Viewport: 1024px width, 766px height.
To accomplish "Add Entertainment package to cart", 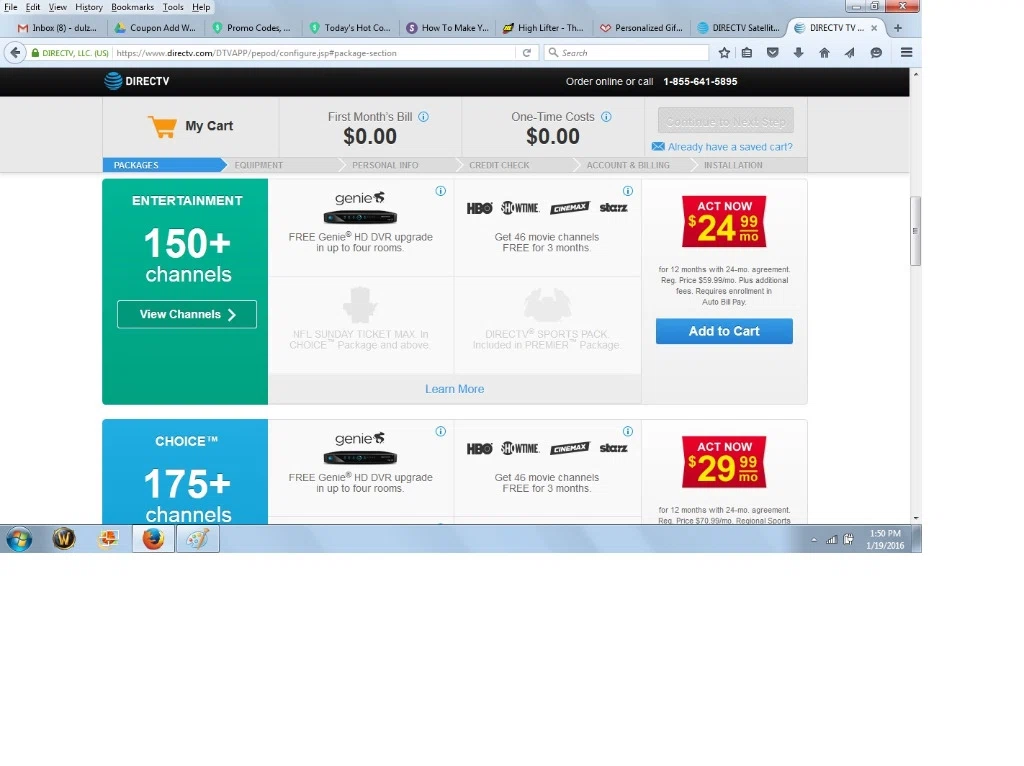I will (x=724, y=331).
